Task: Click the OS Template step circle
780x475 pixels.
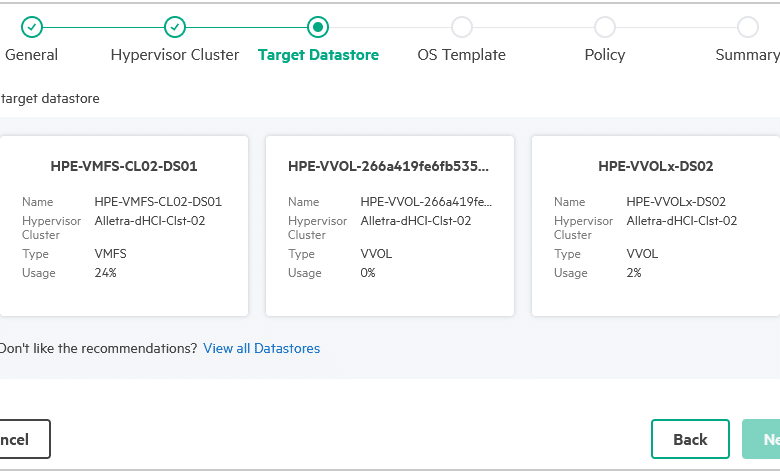Action: click(x=462, y=27)
